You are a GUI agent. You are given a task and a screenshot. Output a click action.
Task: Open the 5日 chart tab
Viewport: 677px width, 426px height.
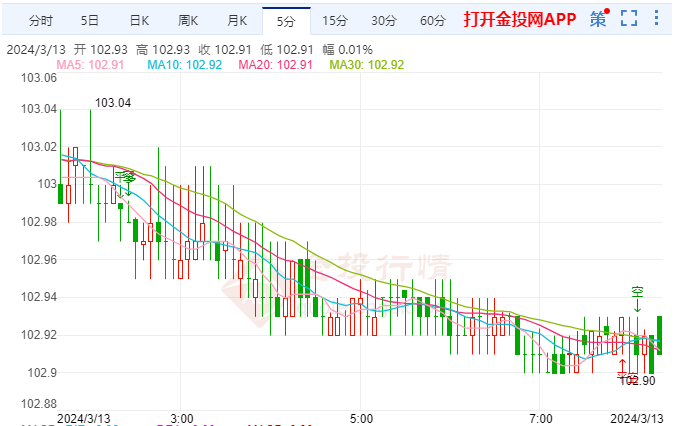coord(90,20)
